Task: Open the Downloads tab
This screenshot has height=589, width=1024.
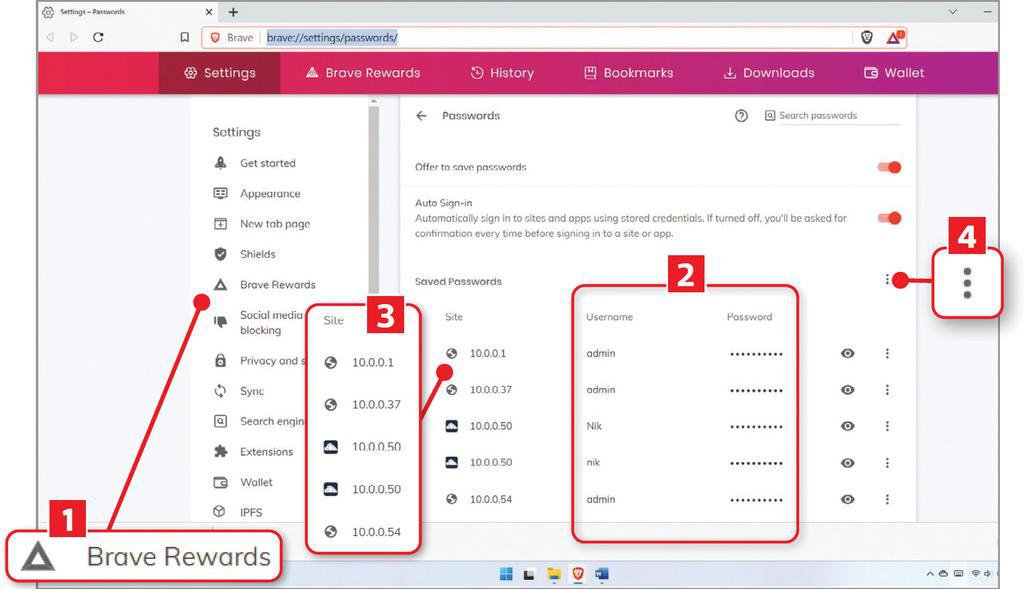Action: 769,73
